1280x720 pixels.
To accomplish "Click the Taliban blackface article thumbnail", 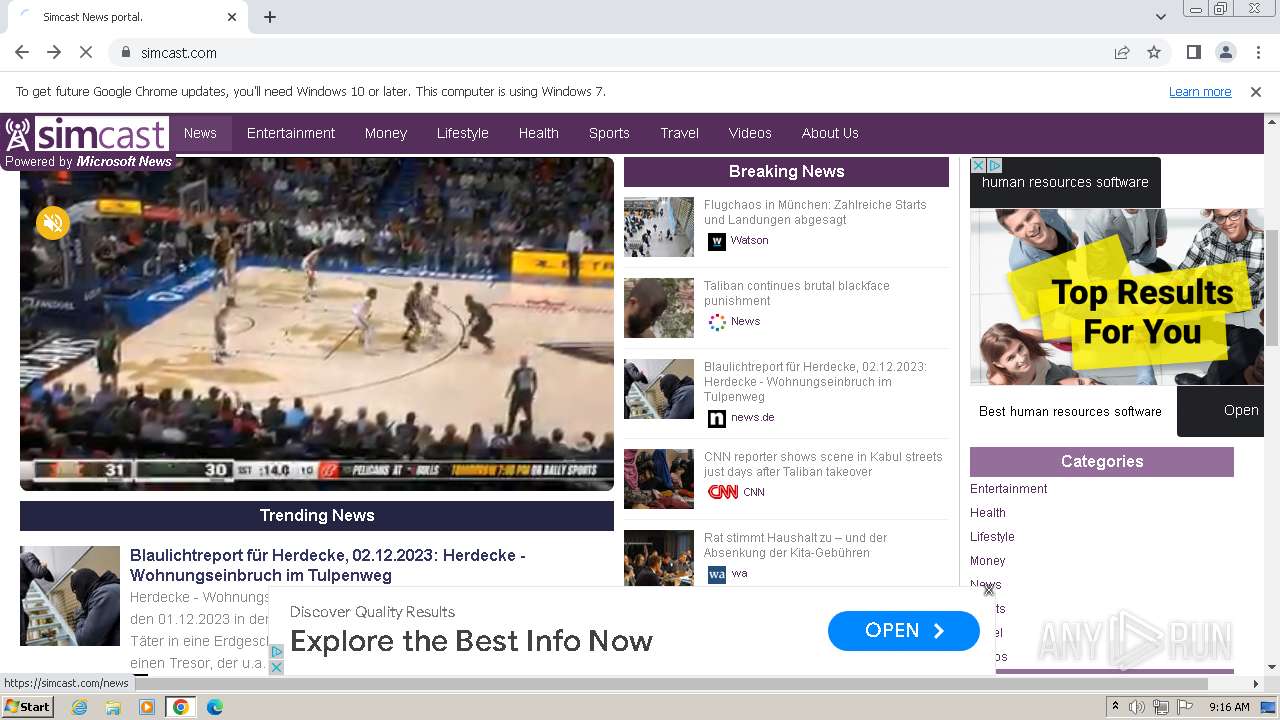I will tap(659, 308).
